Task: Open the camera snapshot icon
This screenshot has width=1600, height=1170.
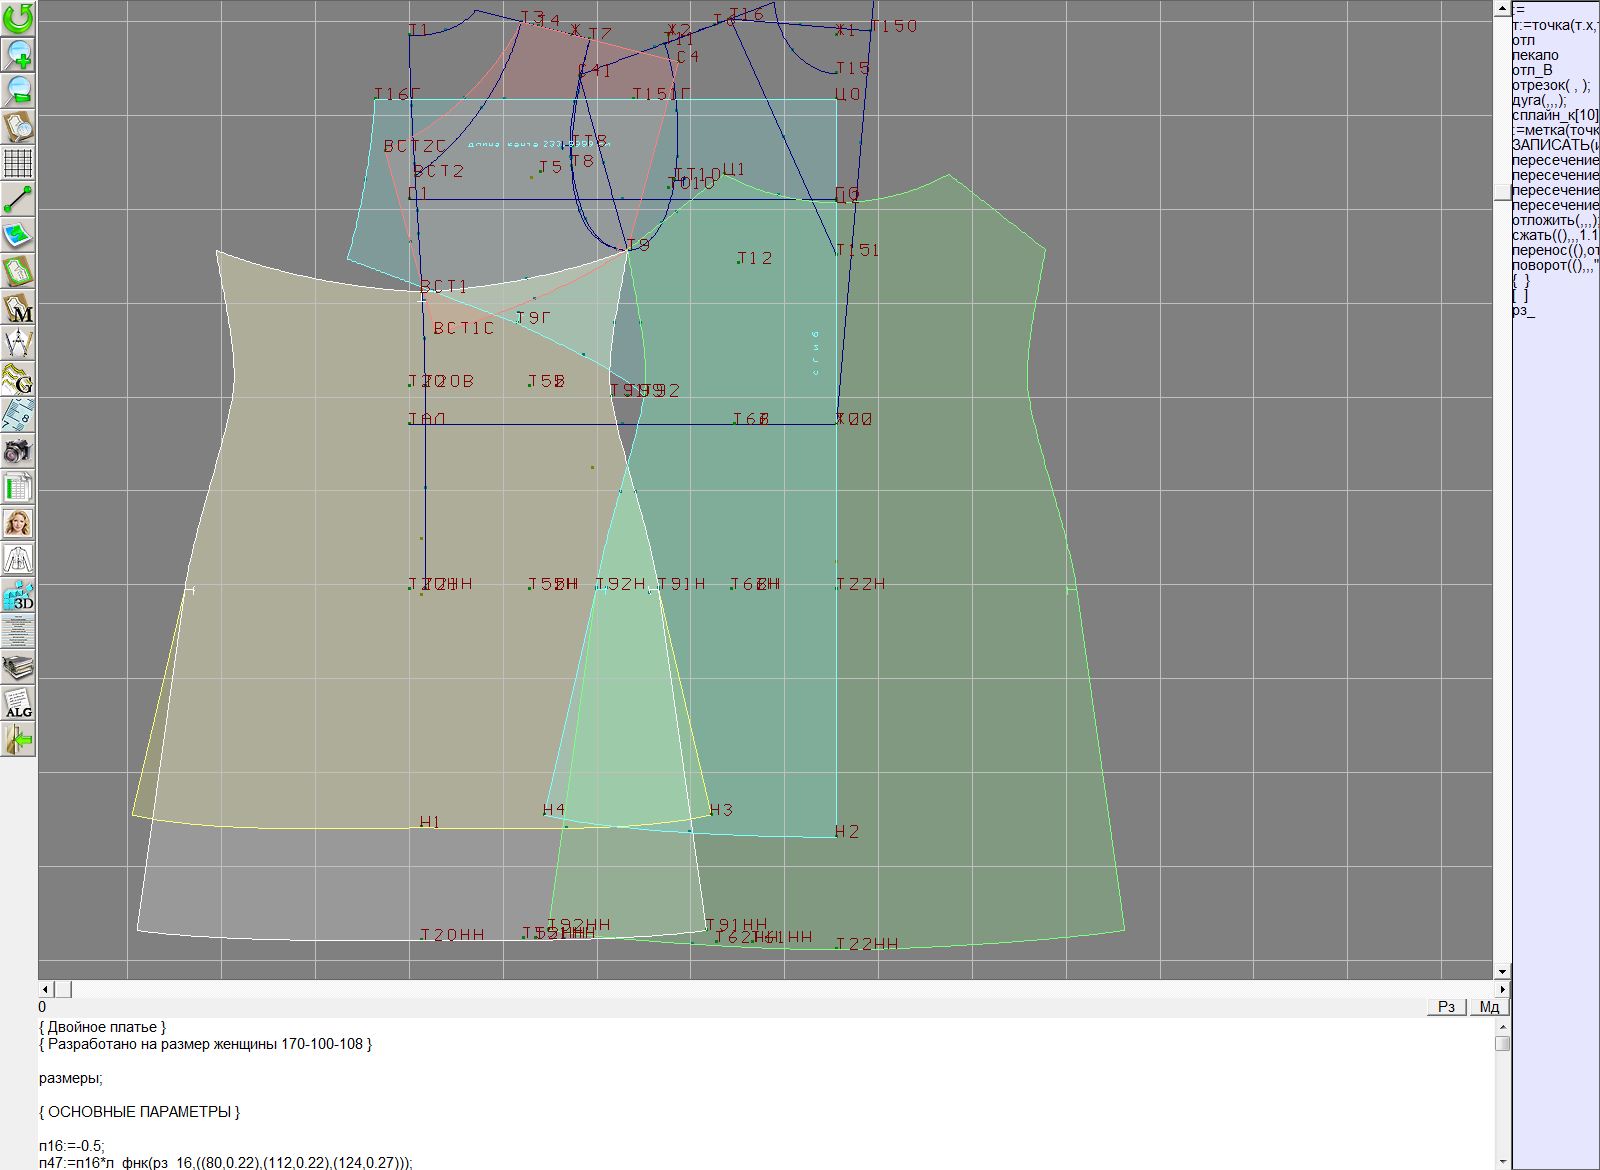Action: pyautogui.click(x=18, y=452)
